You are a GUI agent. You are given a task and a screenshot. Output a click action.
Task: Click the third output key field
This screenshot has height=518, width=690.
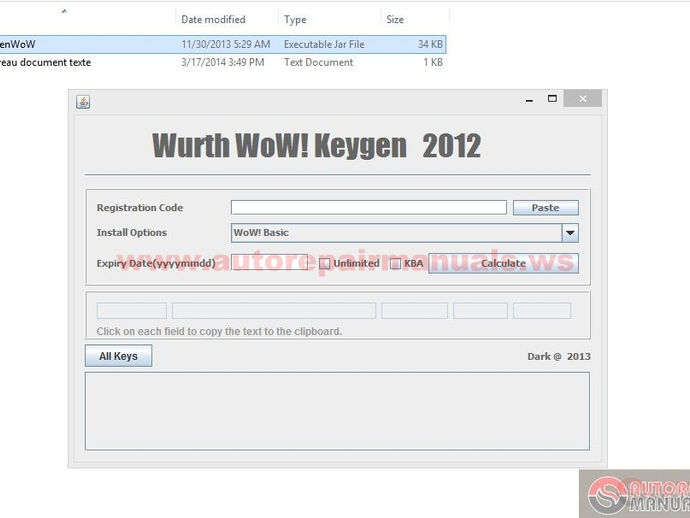[x=415, y=311]
